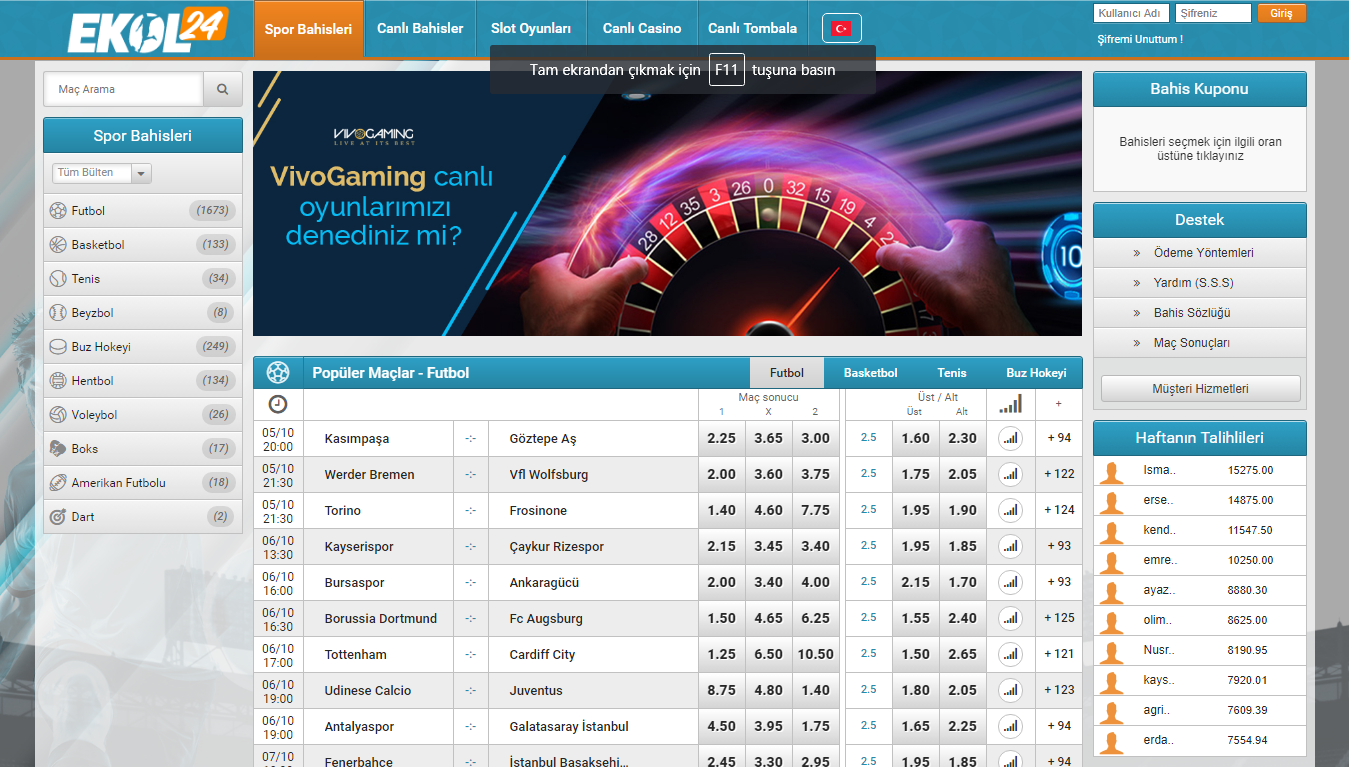Select the Turkish flag language icon
The width and height of the screenshot is (1349, 767).
pyautogui.click(x=841, y=28)
